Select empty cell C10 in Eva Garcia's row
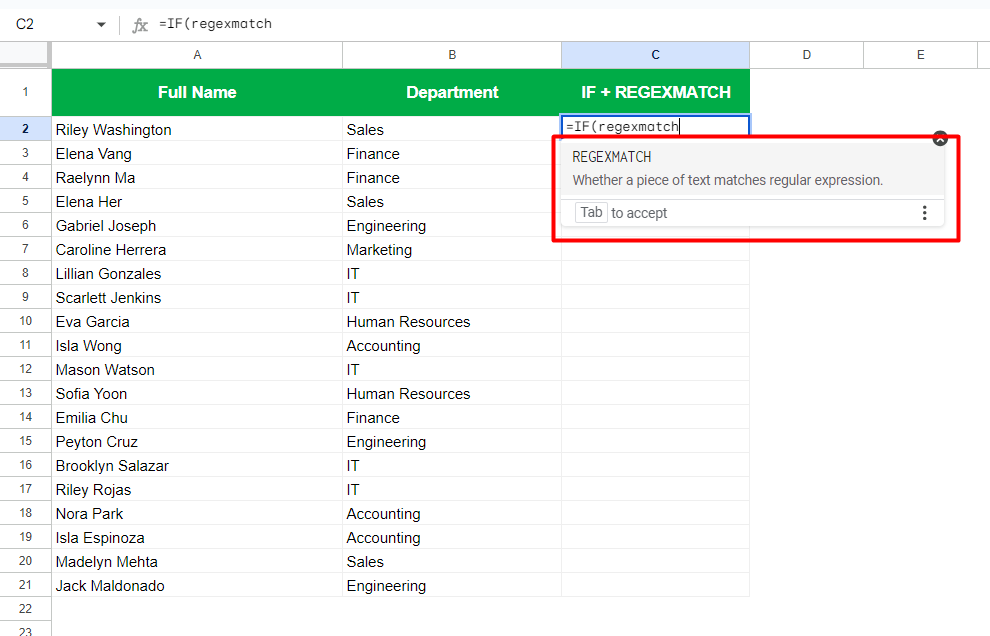The width and height of the screenshot is (990, 636). click(655, 321)
